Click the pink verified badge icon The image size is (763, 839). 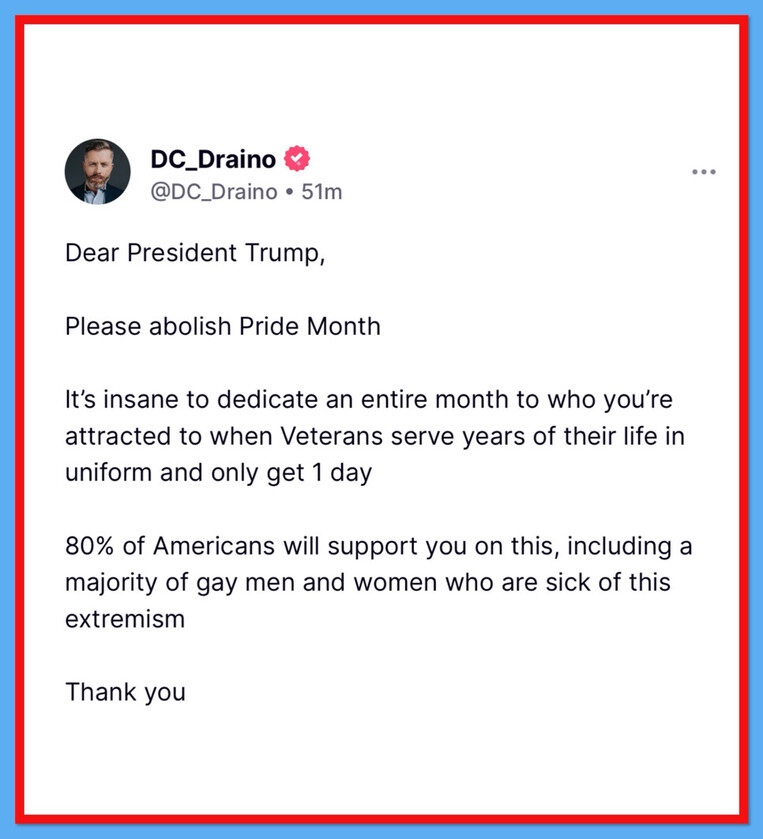pyautogui.click(x=297, y=158)
